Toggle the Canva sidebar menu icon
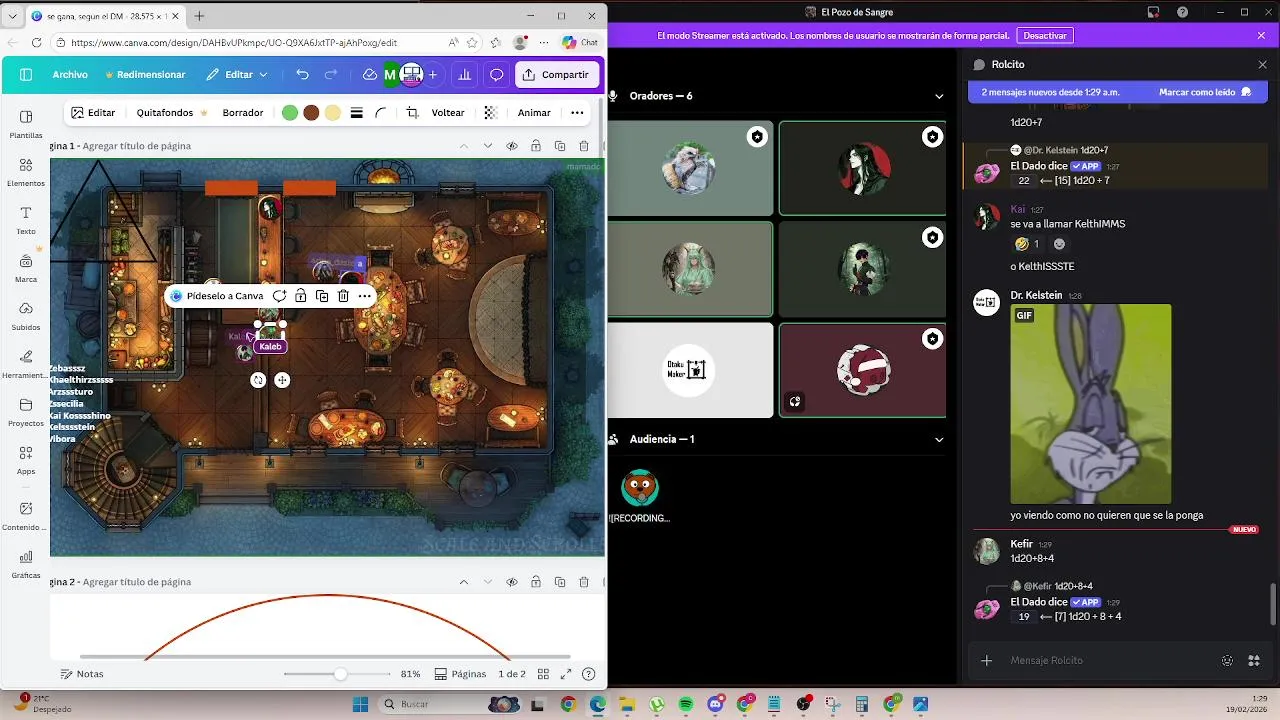This screenshot has height=720, width=1280. [26, 75]
